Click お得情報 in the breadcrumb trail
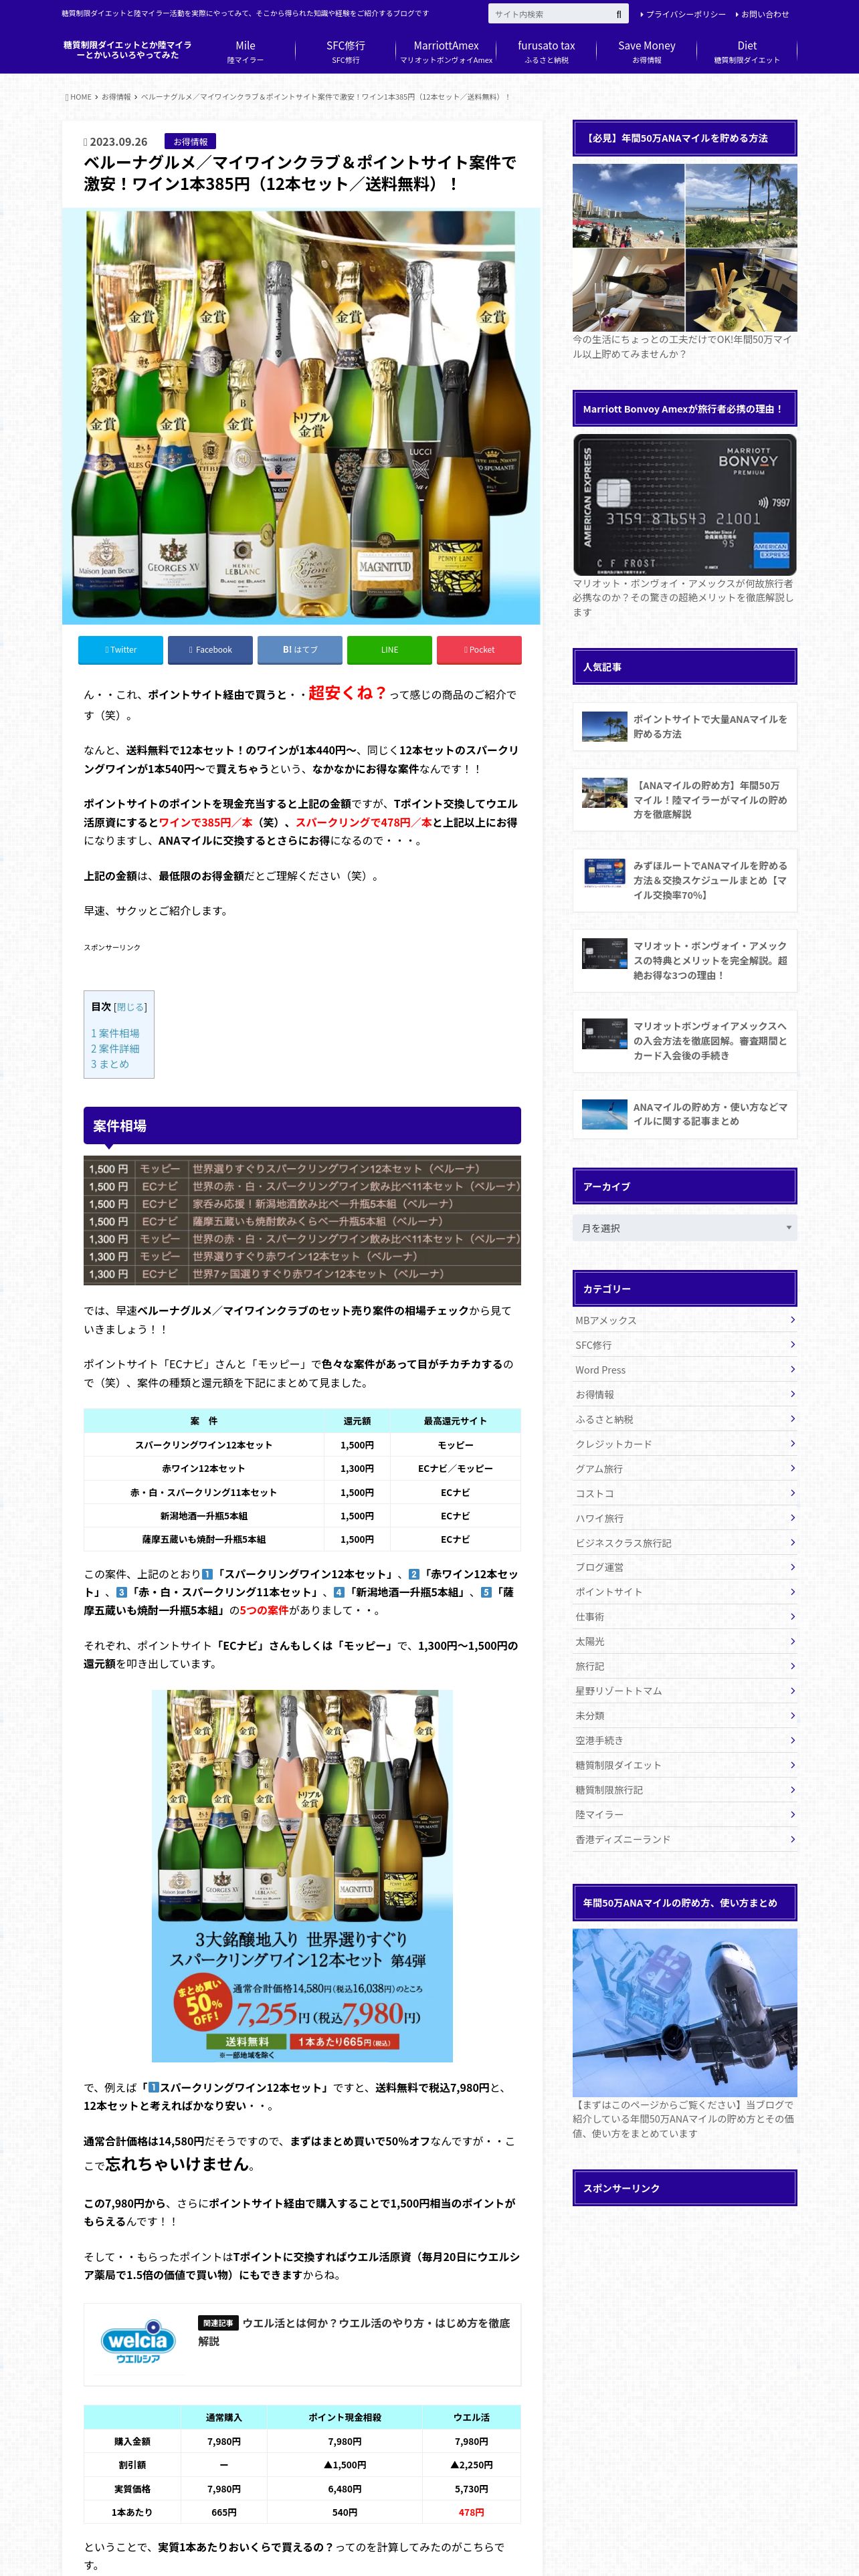 [x=116, y=97]
